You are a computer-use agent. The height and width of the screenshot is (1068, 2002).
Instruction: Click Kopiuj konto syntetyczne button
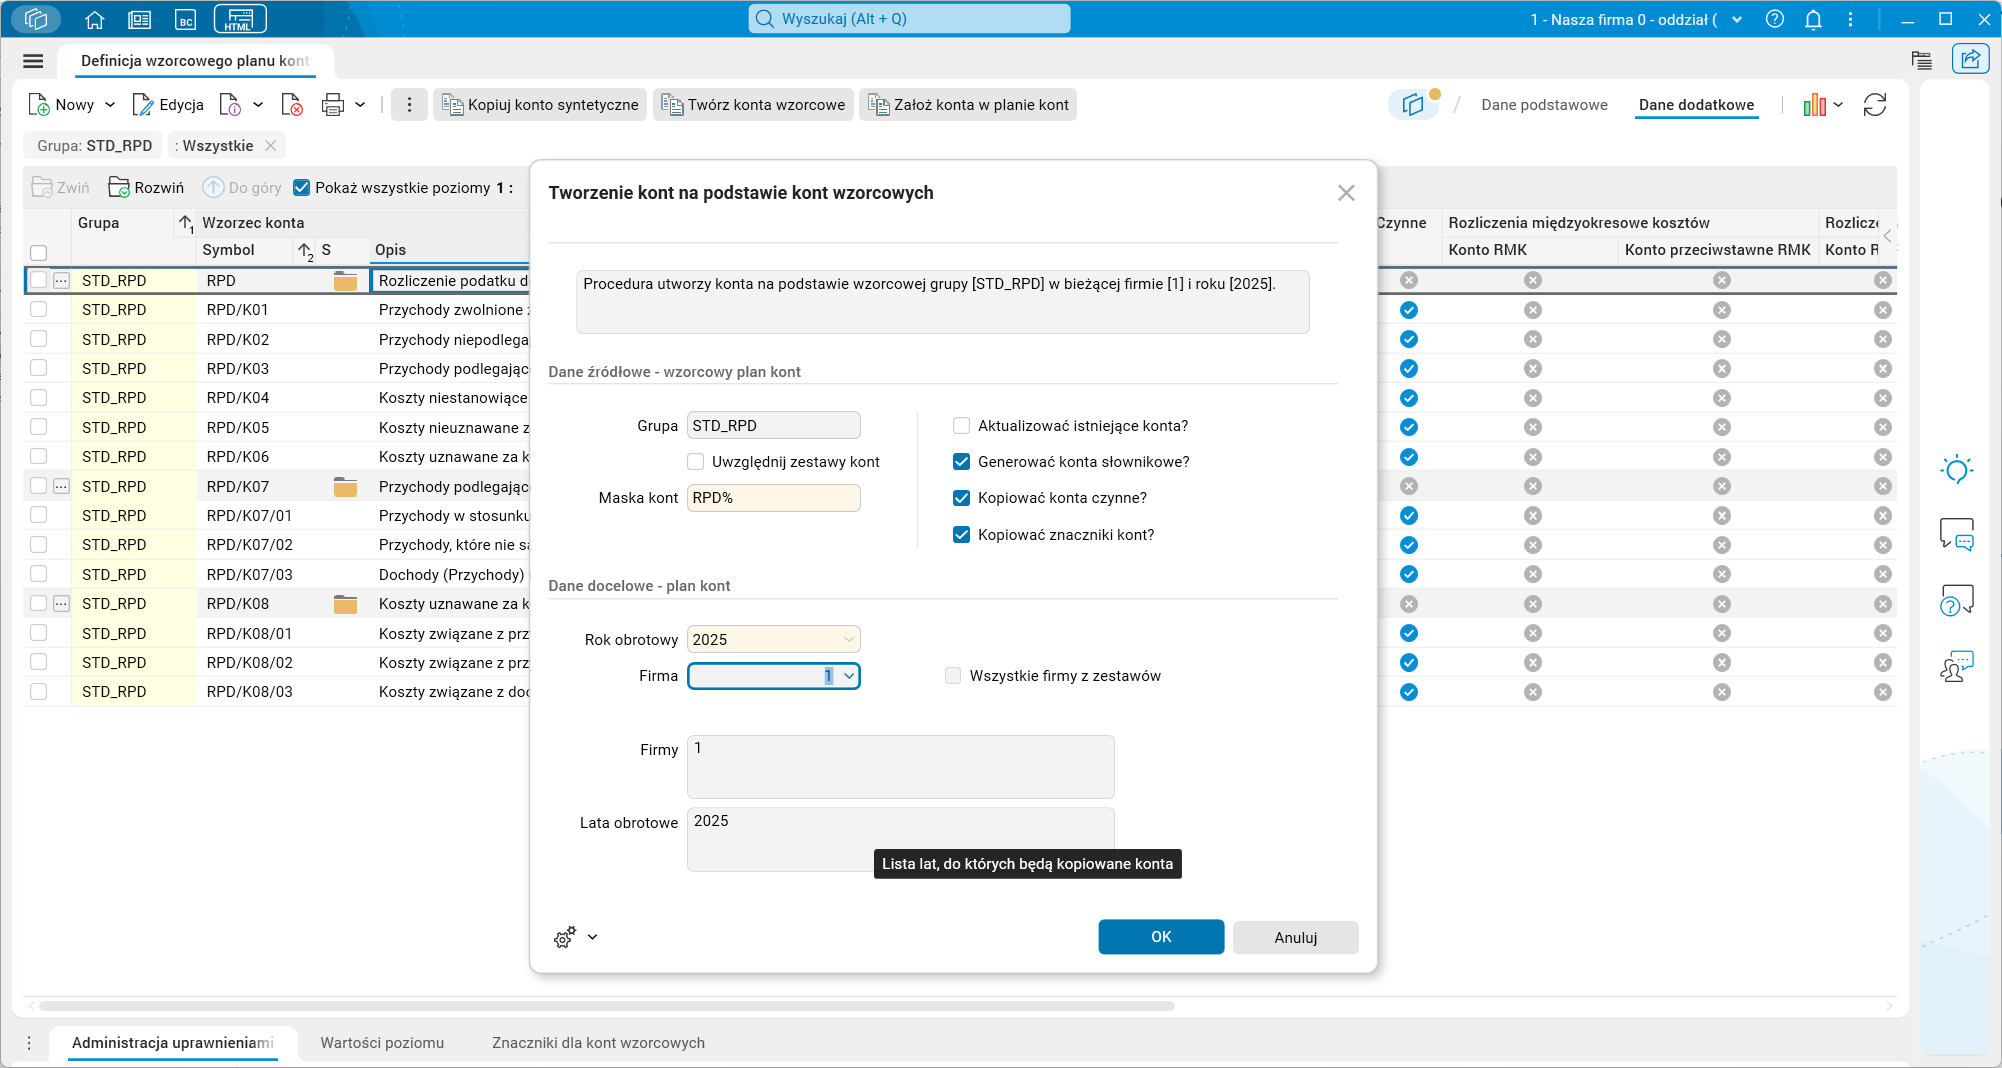tap(540, 105)
